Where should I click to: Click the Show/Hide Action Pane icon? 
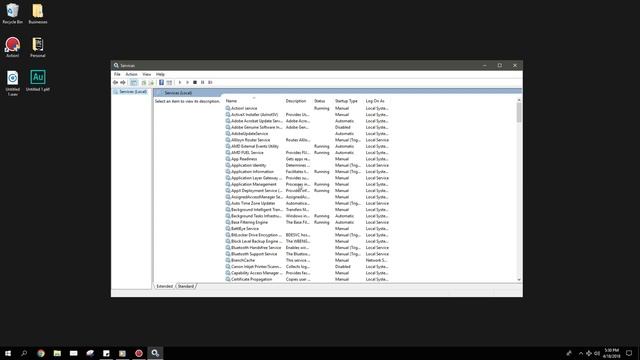tap(169, 82)
